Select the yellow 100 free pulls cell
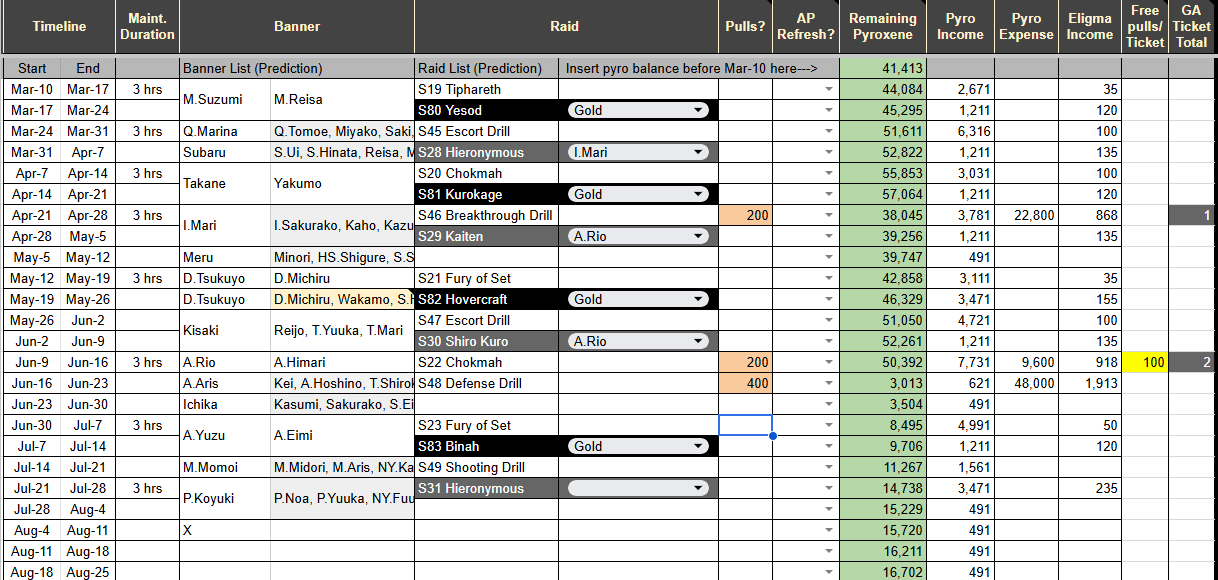Viewport: 1218px width, 580px height. pos(1145,362)
